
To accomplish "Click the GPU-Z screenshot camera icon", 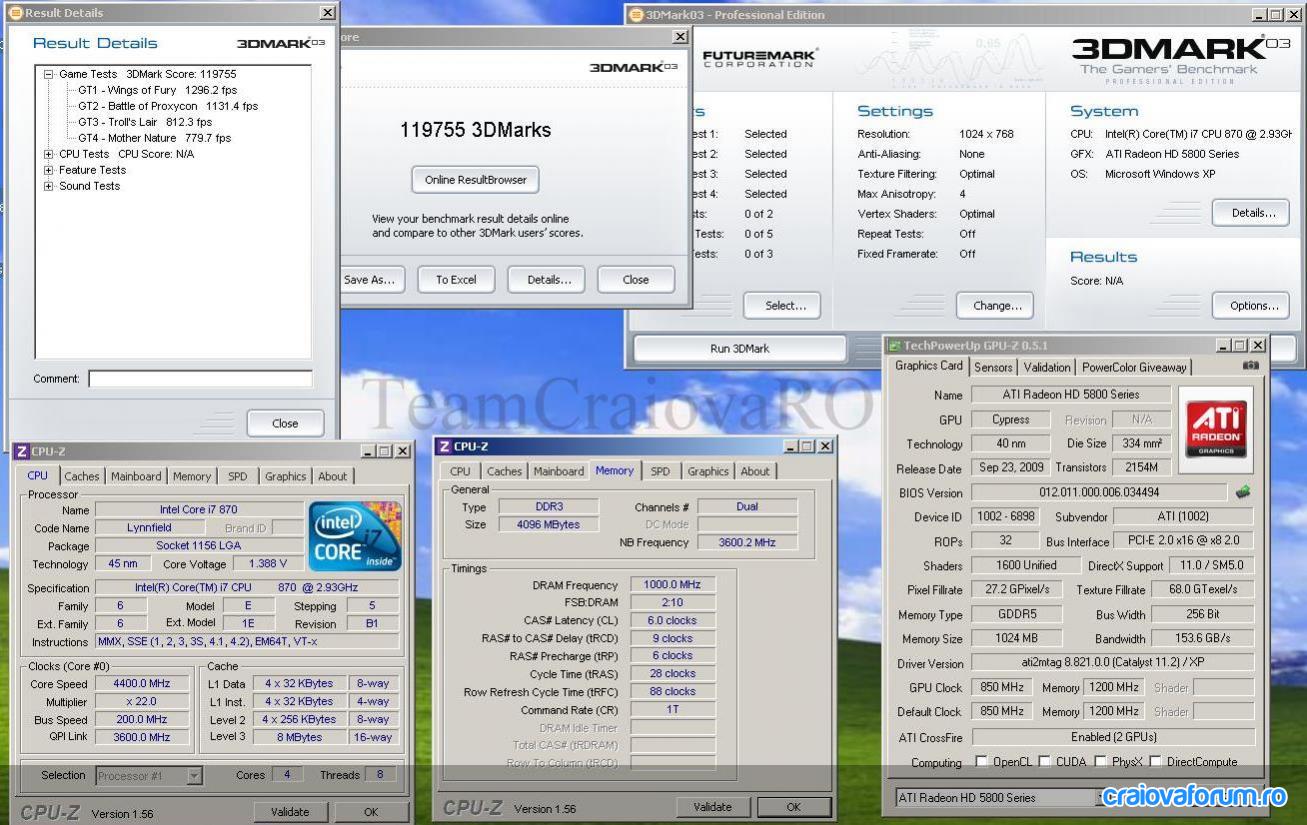I will [1250, 366].
